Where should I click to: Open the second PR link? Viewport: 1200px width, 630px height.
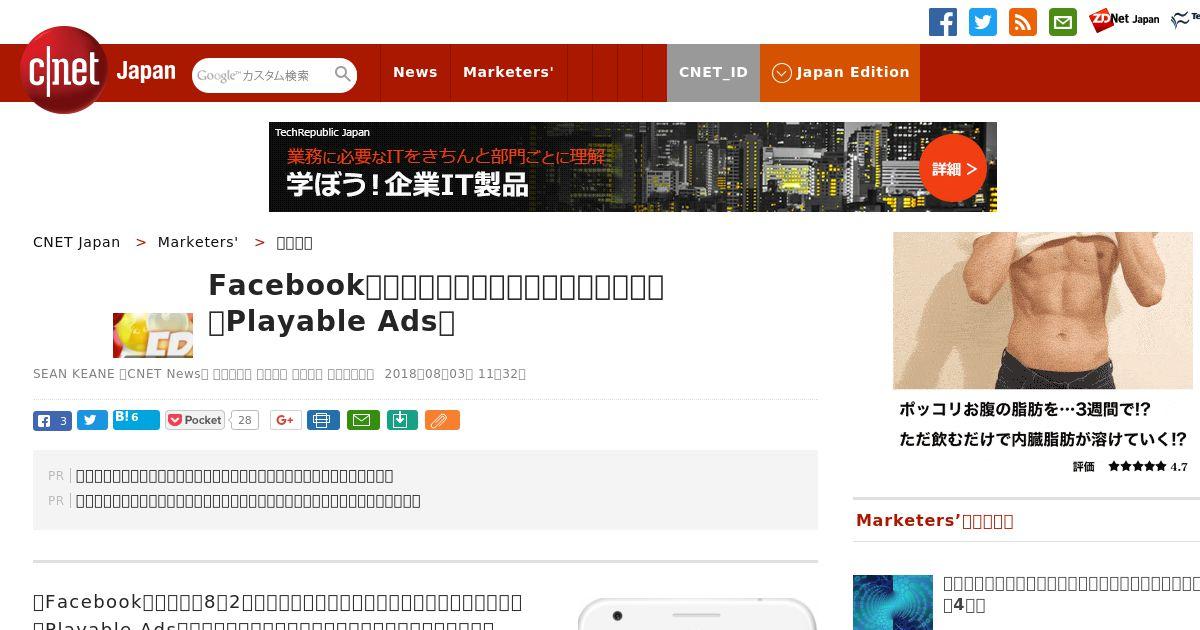(248, 501)
